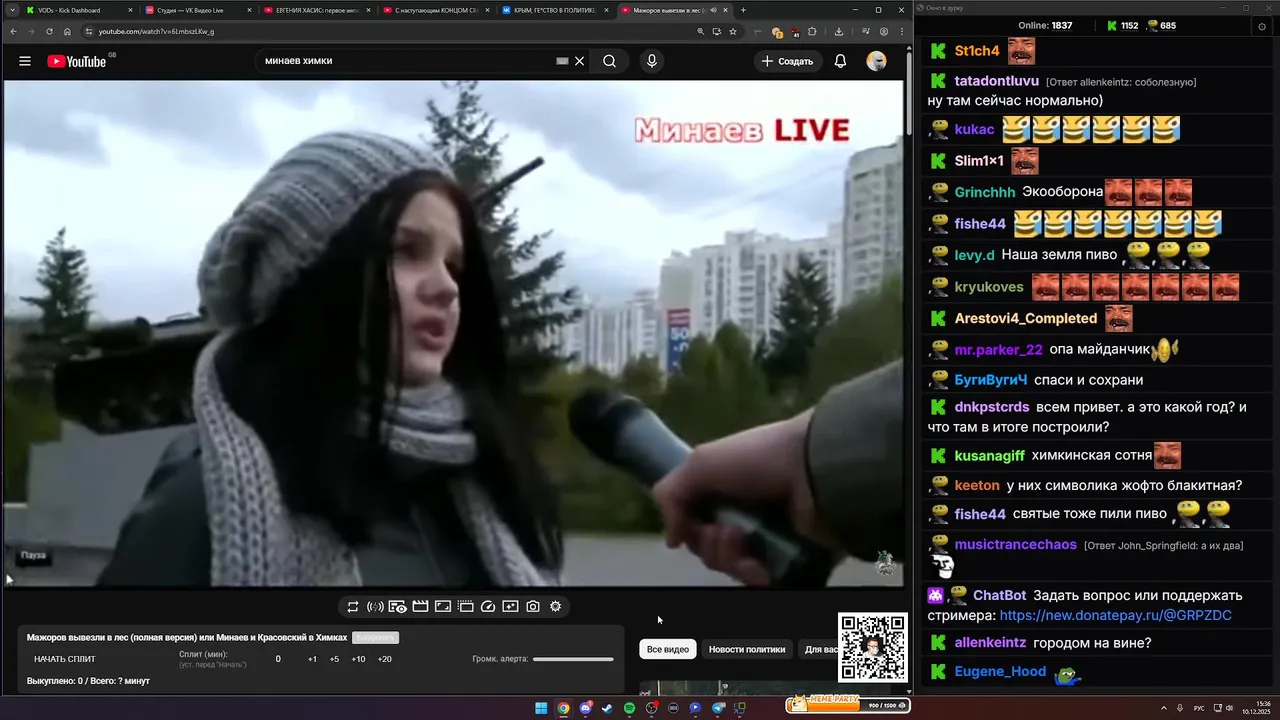Click the browser back arrow
This screenshot has height=720, width=1280.
[x=13, y=31]
